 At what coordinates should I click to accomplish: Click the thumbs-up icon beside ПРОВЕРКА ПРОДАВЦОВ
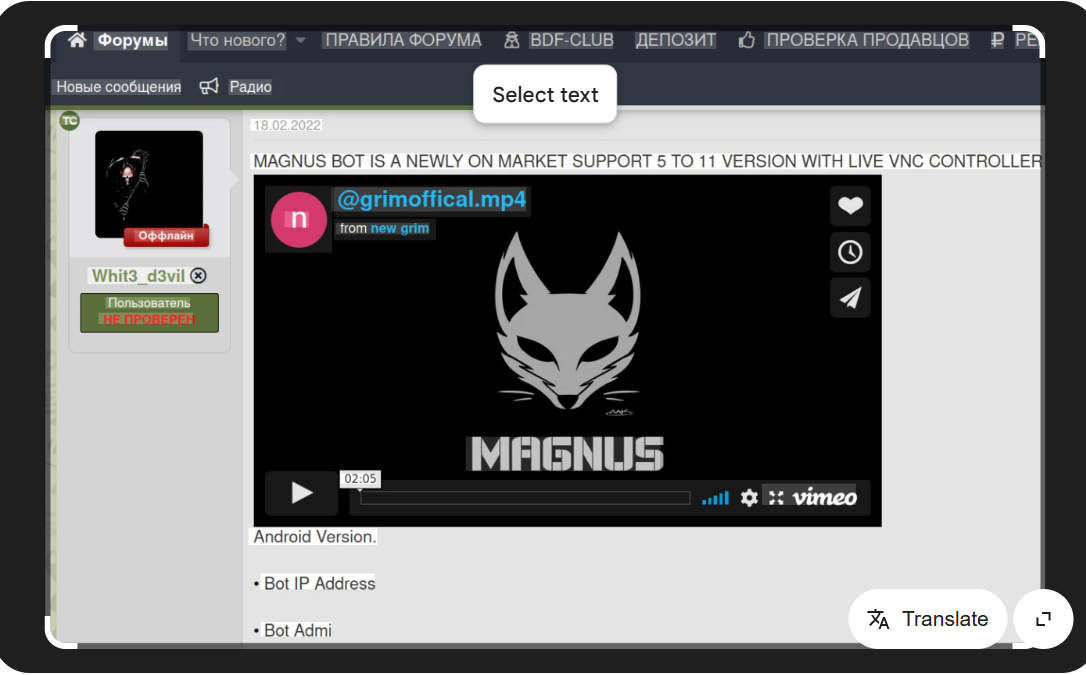745,40
